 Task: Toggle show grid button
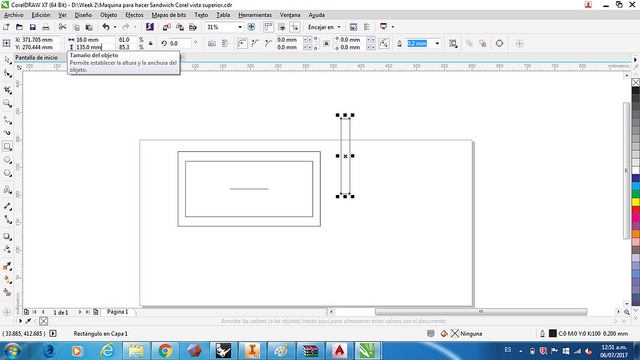[282, 27]
